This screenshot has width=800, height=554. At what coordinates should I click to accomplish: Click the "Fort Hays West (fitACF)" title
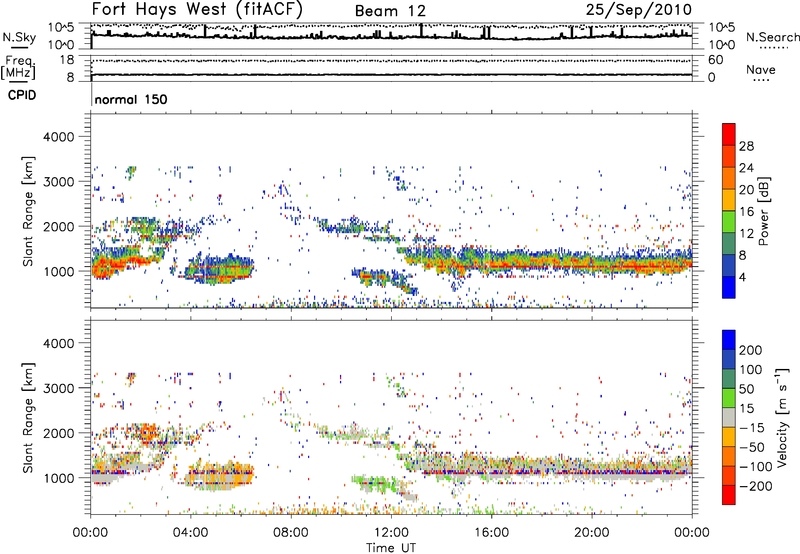tap(197, 9)
